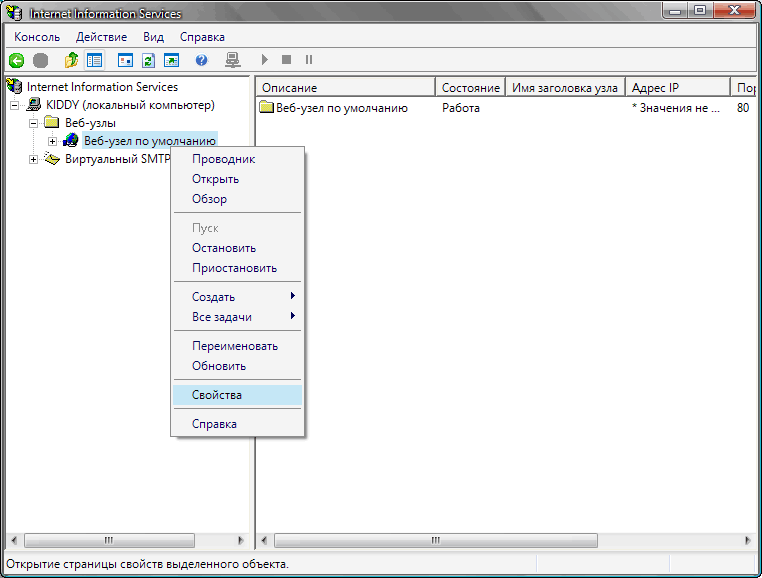Select Веб-узел по умолчанию tree label
The image size is (762, 578).
tap(150, 140)
